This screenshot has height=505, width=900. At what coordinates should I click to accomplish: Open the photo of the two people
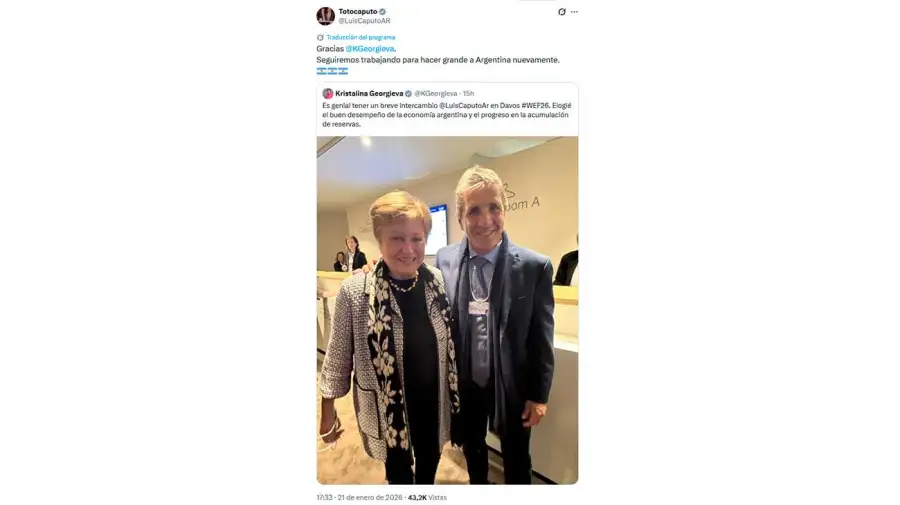(x=447, y=310)
